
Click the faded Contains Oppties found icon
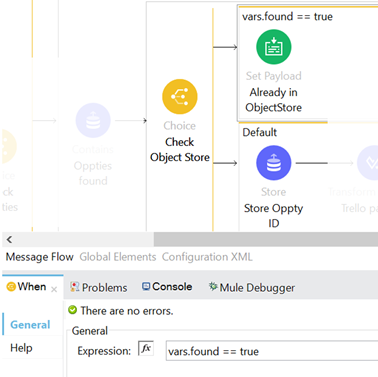tap(93, 120)
